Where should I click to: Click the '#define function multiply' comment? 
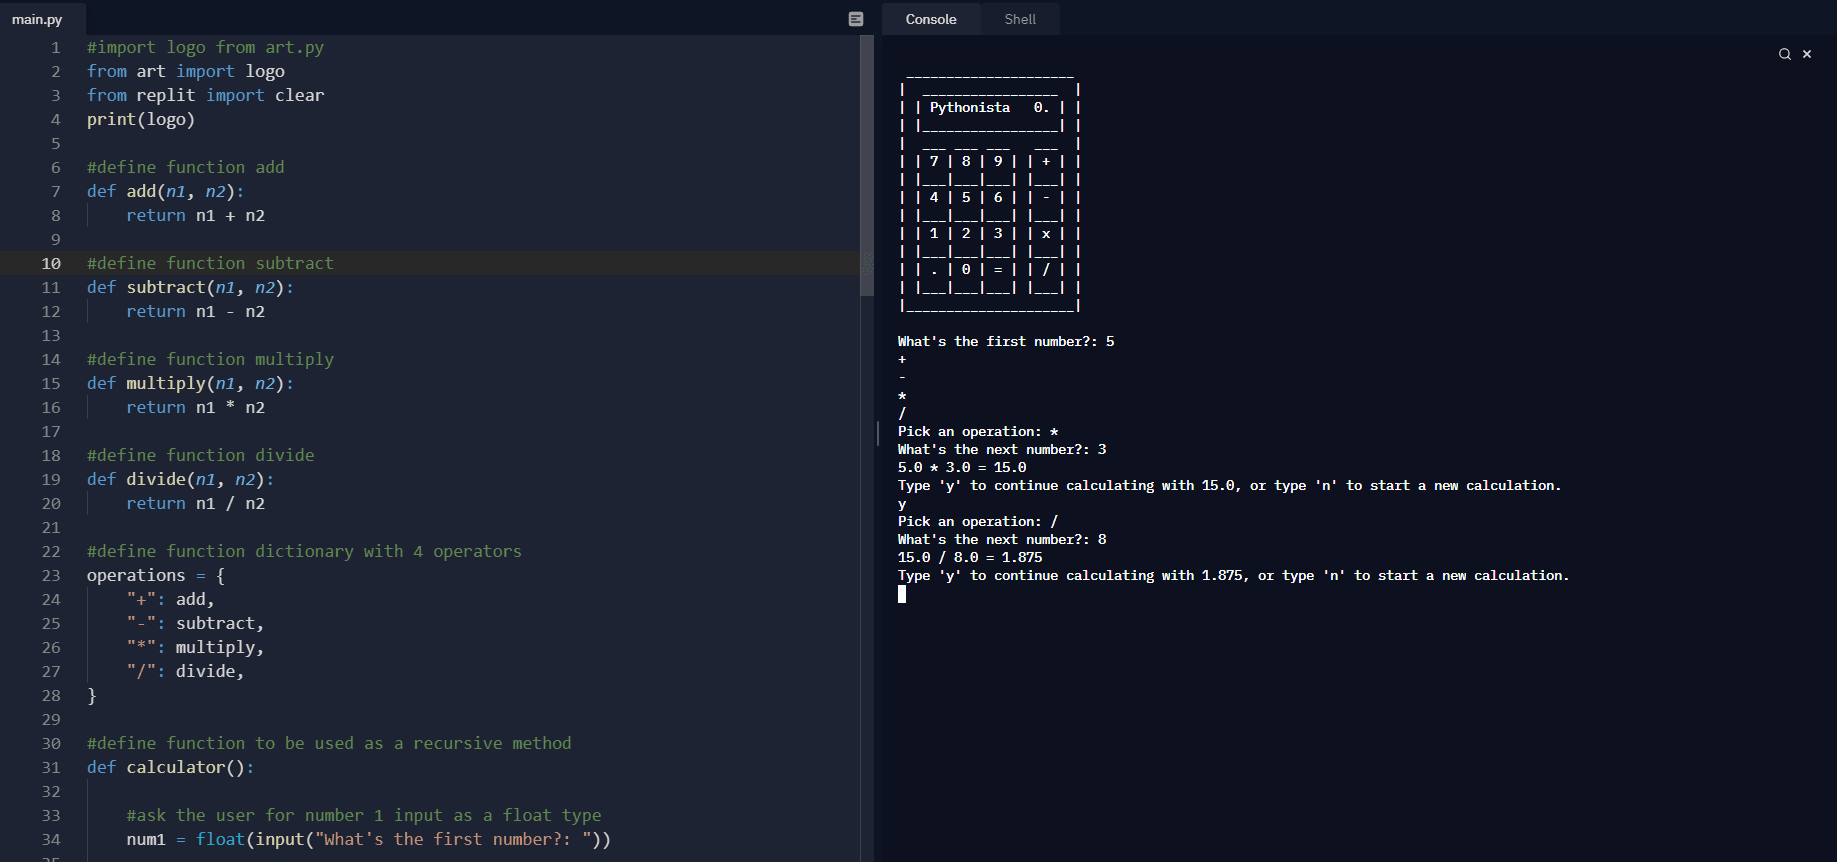210,359
